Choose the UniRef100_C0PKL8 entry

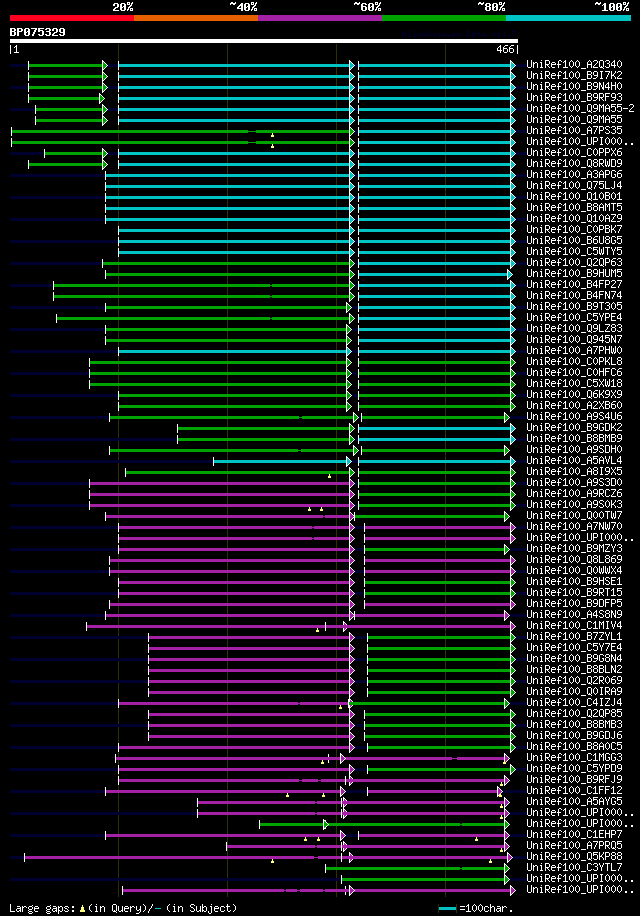coord(574,362)
